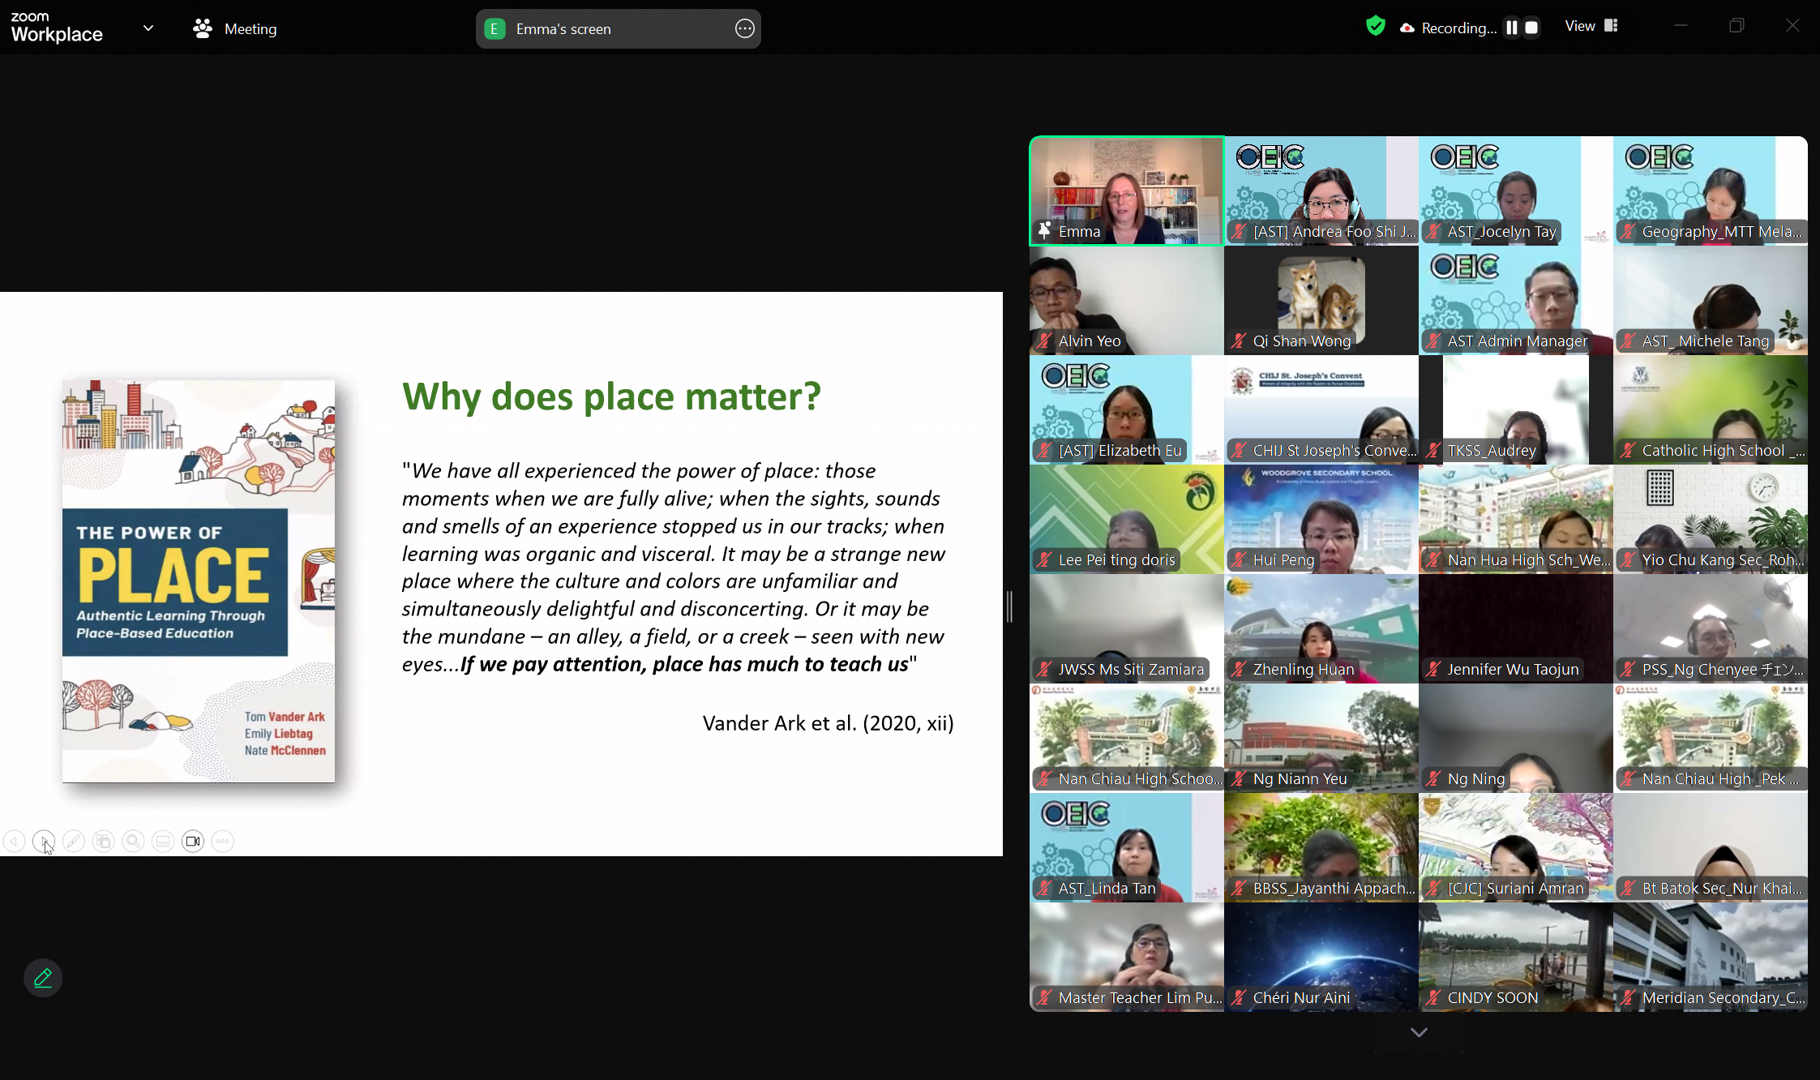The width and height of the screenshot is (1820, 1080).
Task: Click muted mic icon beside AST_Linda Tan
Action: click(x=1045, y=888)
